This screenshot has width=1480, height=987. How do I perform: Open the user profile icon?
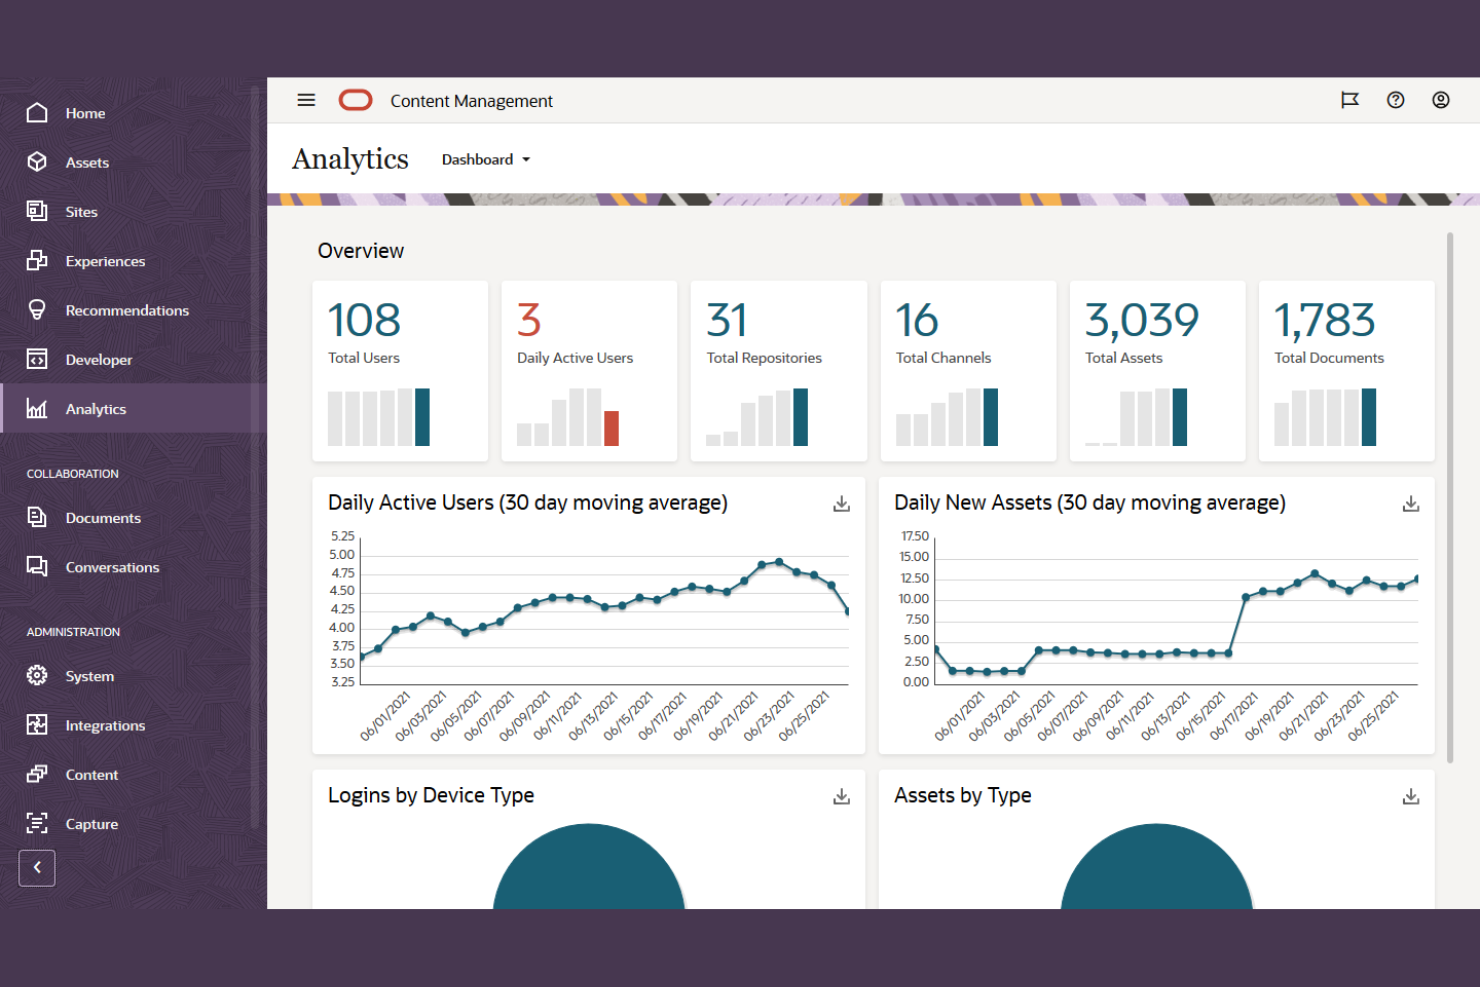[1440, 100]
